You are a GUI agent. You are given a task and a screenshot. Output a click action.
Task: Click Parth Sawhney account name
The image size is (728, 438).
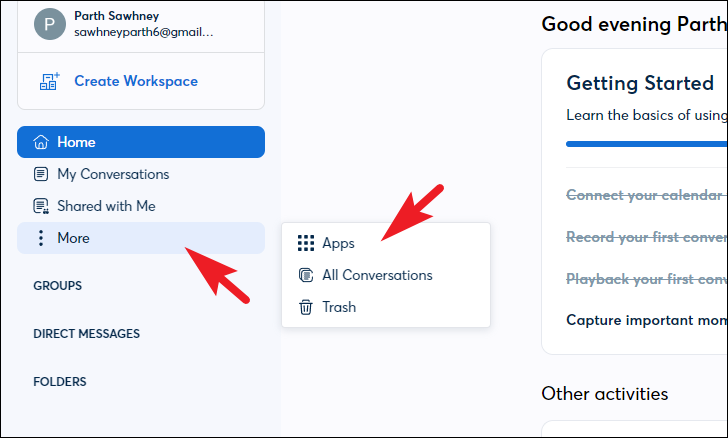point(117,16)
